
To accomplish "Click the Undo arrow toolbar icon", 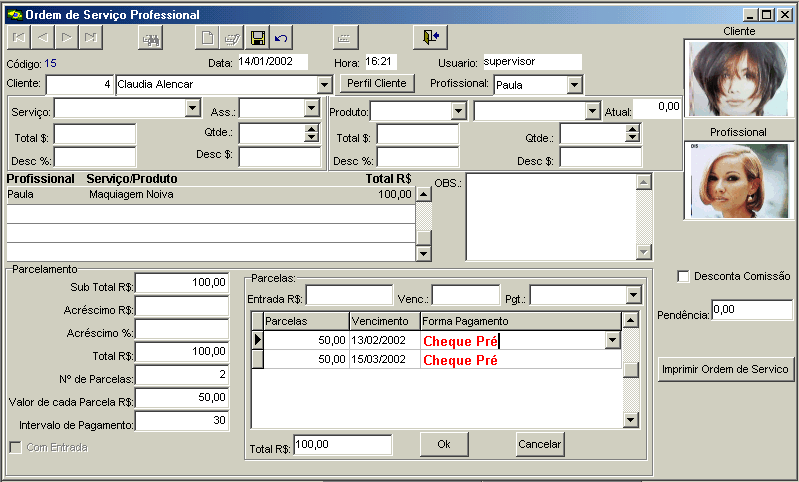I will click(281, 38).
